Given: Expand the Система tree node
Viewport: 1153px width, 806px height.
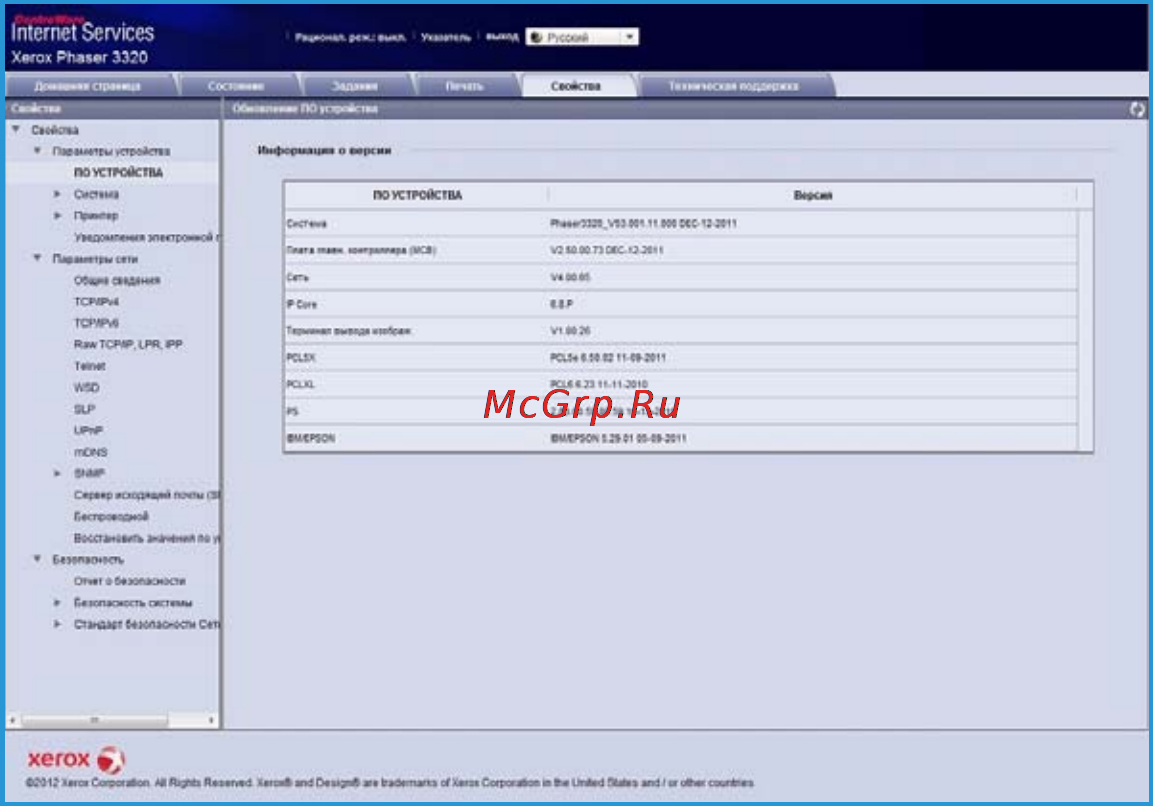Looking at the screenshot, I should pyautogui.click(x=57, y=194).
